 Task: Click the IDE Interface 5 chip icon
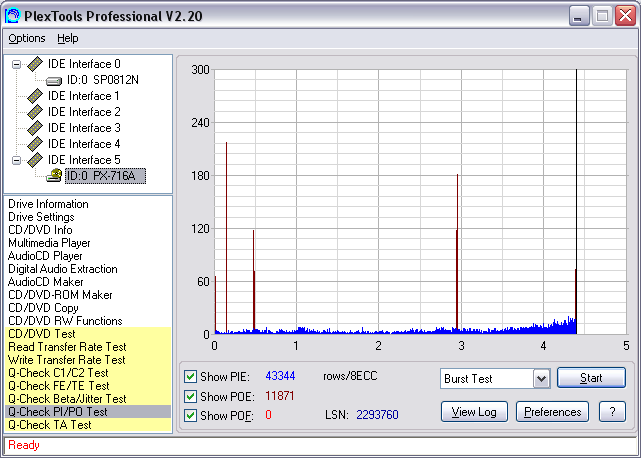[35, 160]
